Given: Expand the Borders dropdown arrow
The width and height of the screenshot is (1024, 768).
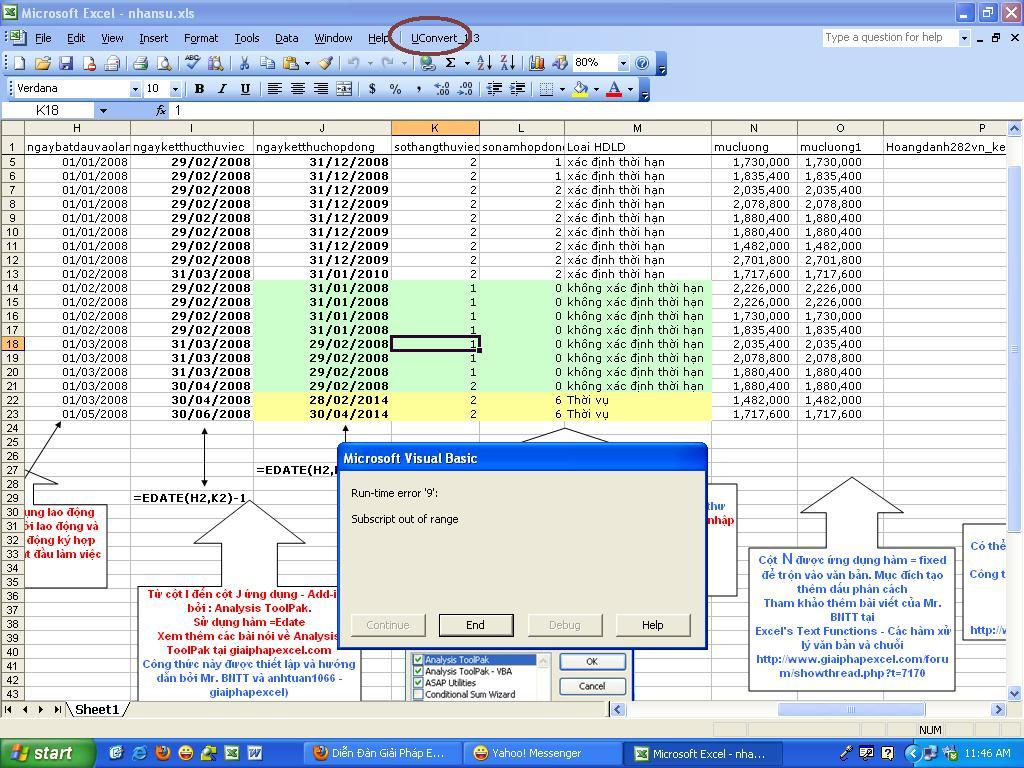Looking at the screenshot, I should (x=562, y=89).
